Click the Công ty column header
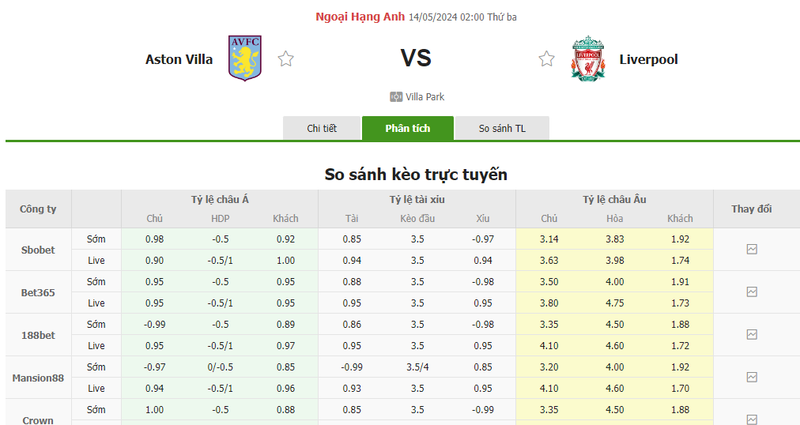This screenshot has height=425, width=800. tap(38, 209)
